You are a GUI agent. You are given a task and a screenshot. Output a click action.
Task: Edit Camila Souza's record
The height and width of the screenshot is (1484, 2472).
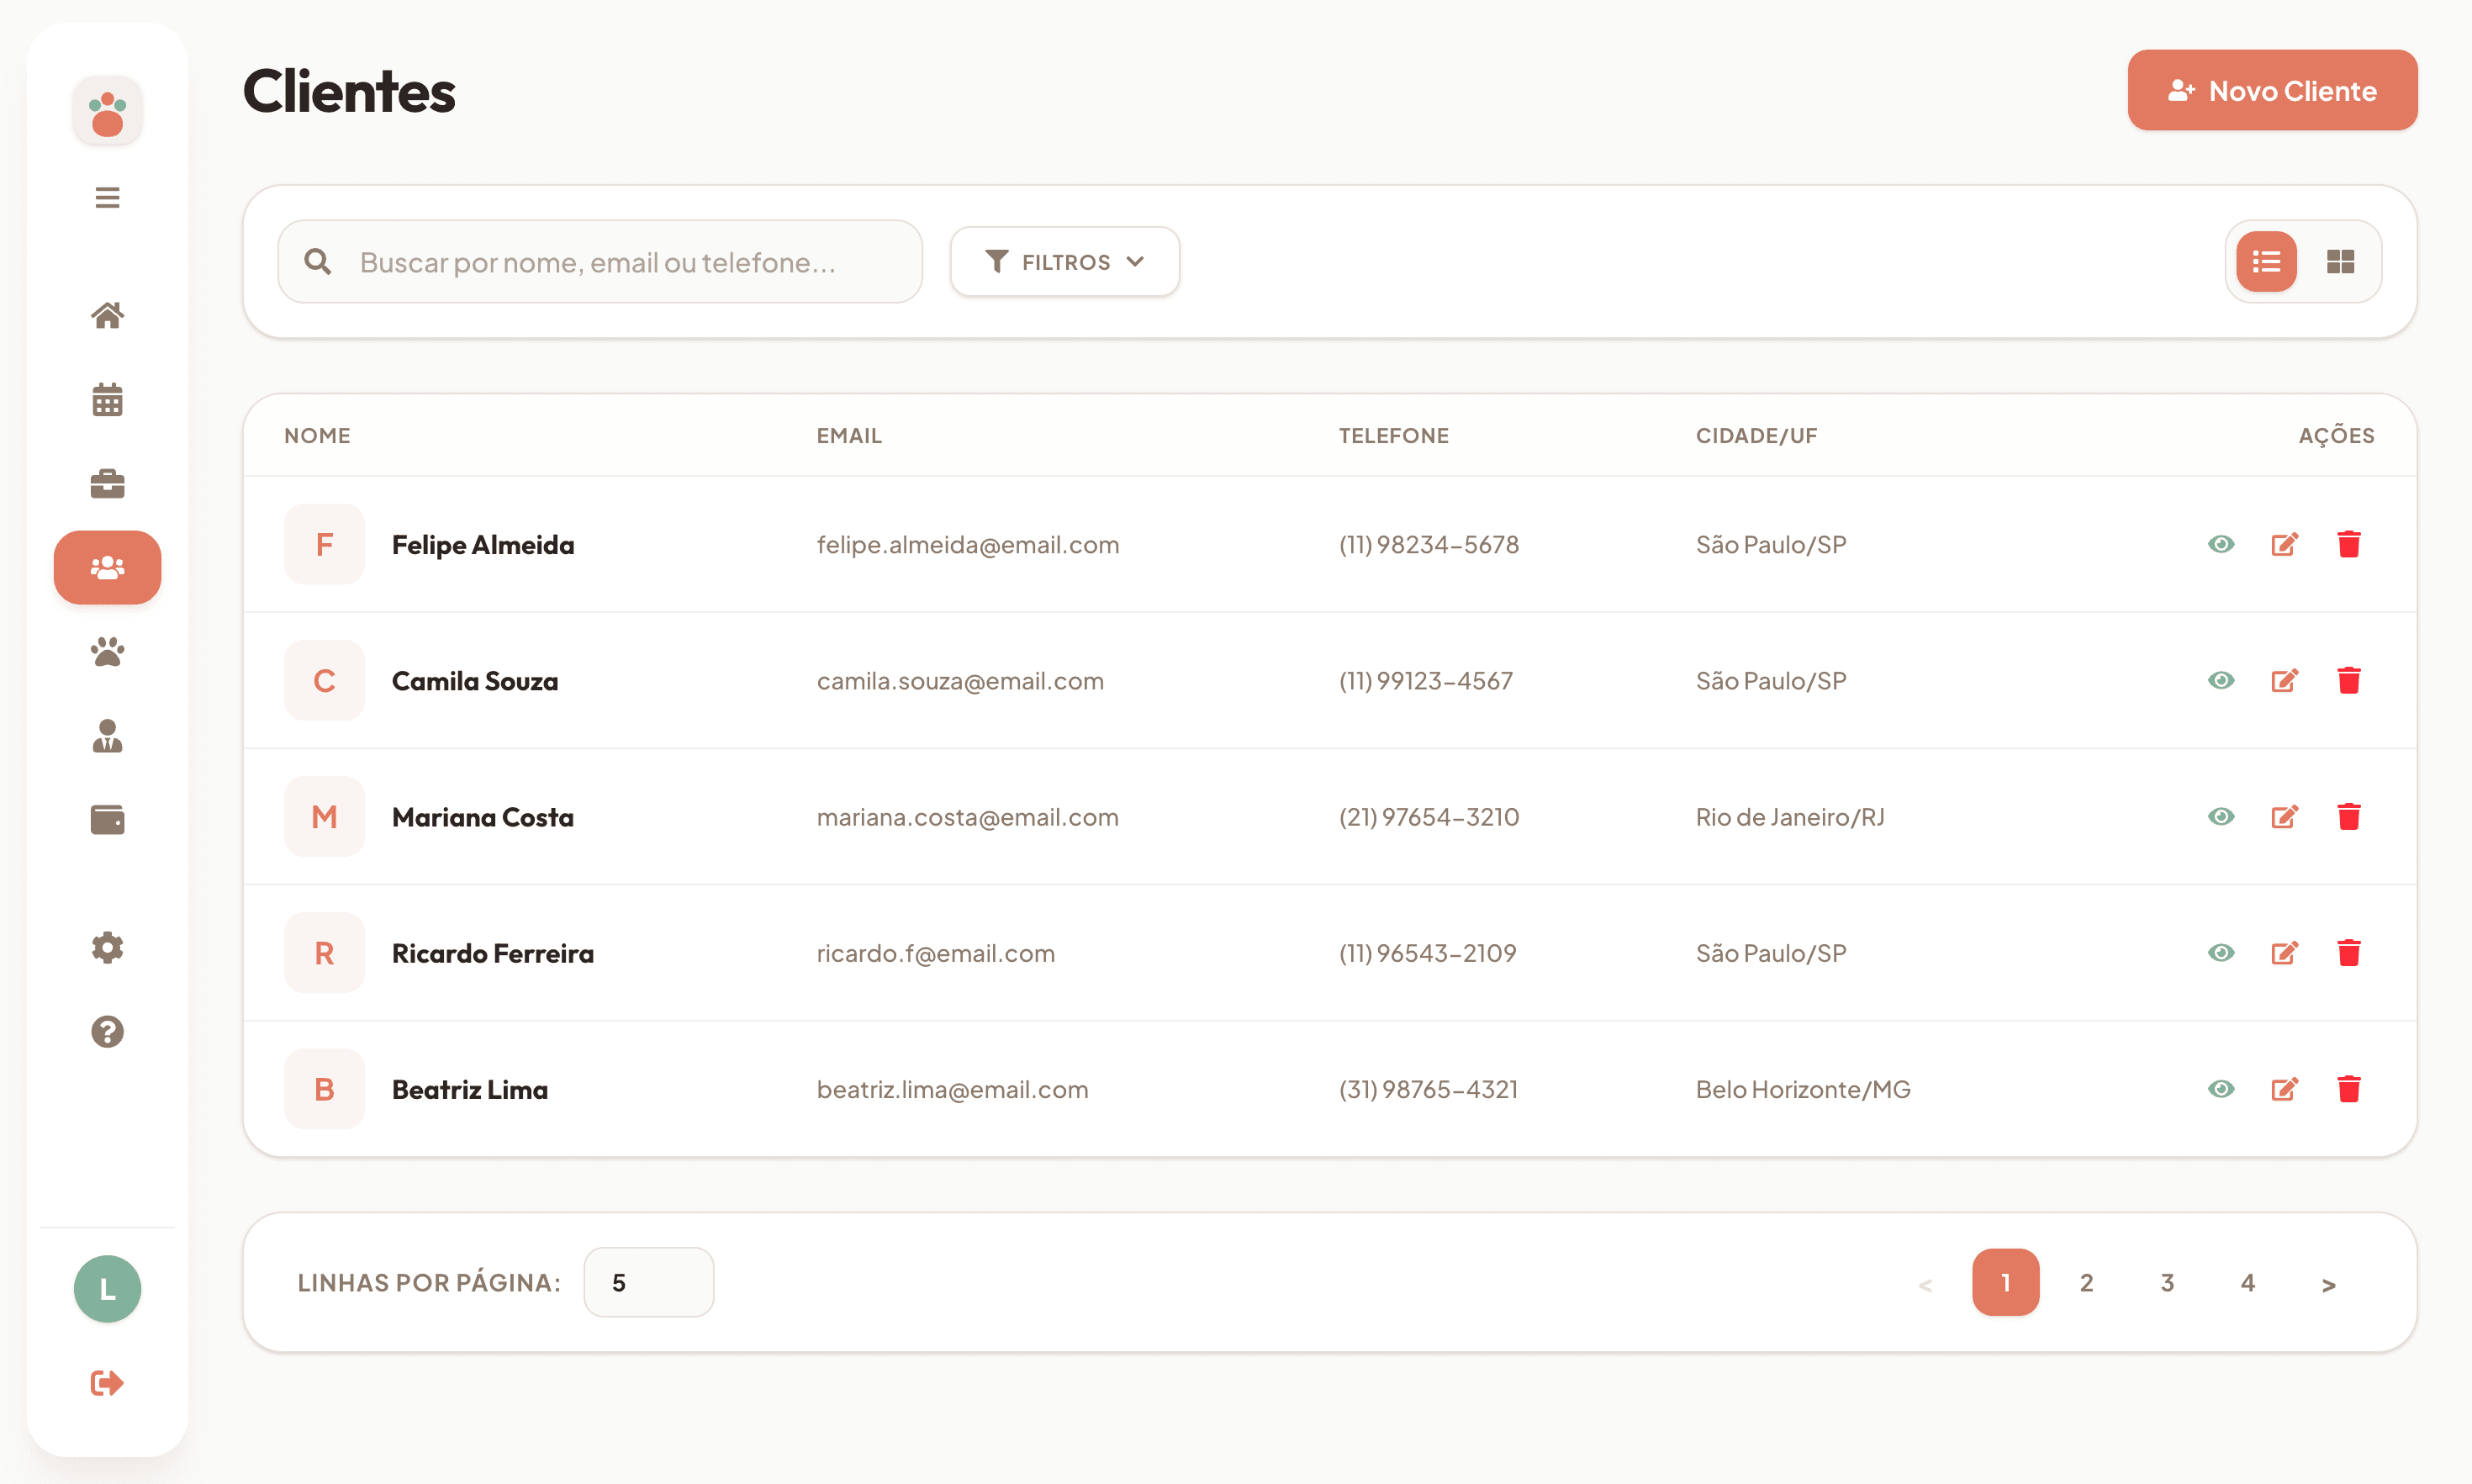tap(2285, 680)
